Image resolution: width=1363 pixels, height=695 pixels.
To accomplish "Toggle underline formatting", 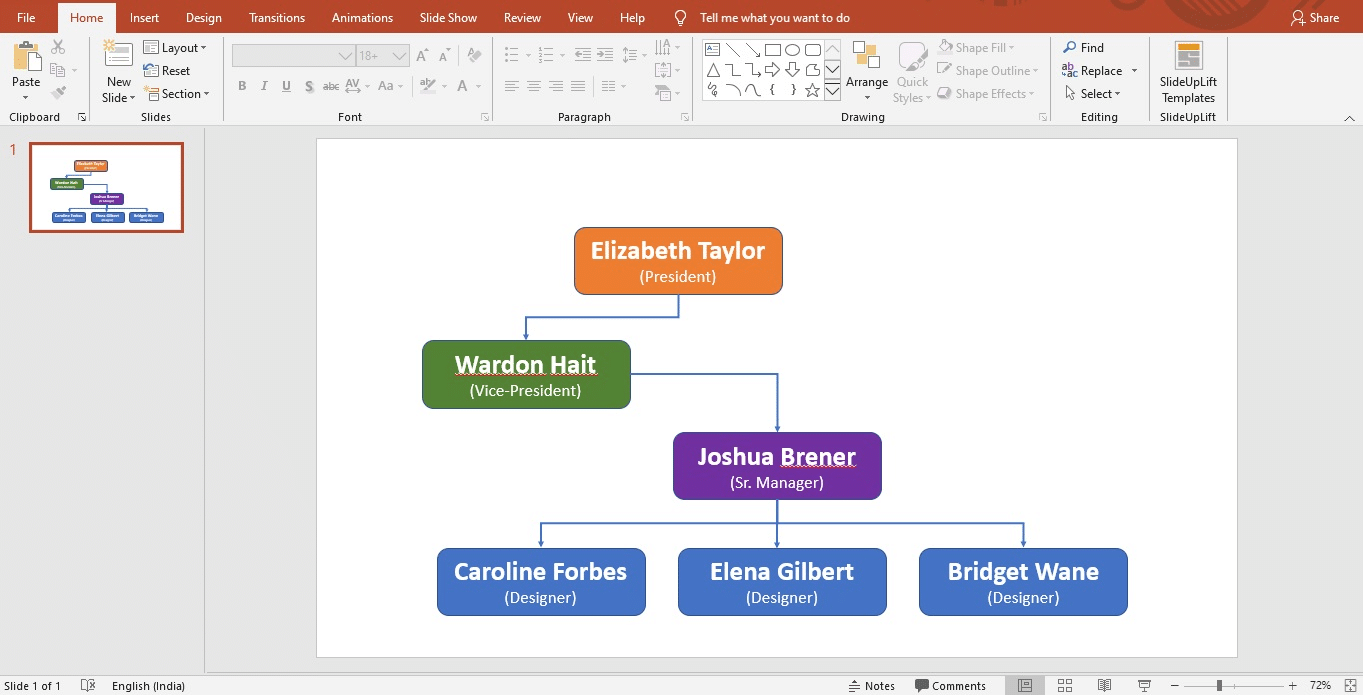I will pyautogui.click(x=285, y=86).
